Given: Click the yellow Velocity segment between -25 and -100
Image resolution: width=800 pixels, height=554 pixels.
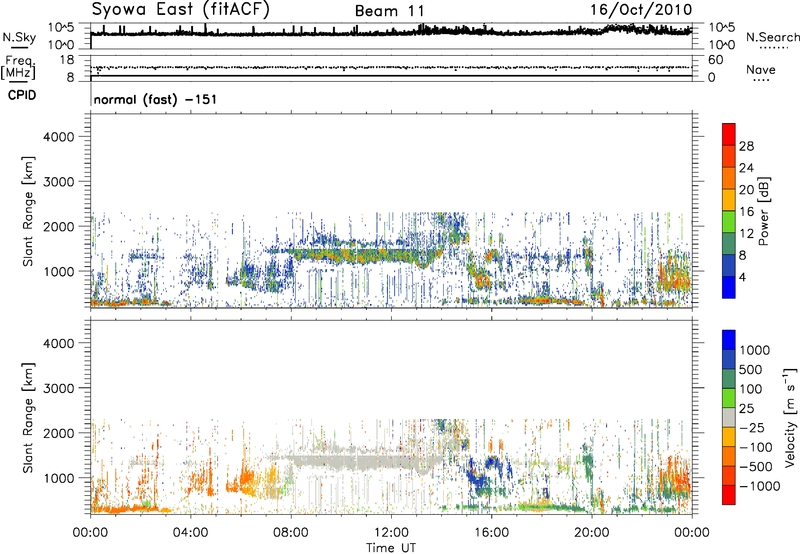Looking at the screenshot, I should pos(729,437).
